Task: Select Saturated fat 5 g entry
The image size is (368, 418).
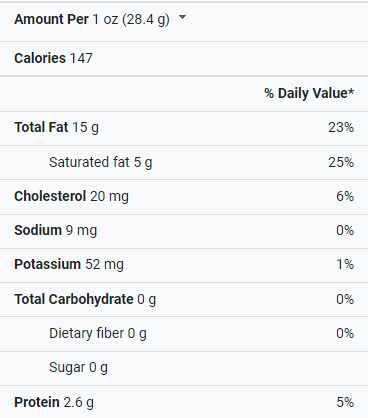Action: click(x=101, y=162)
